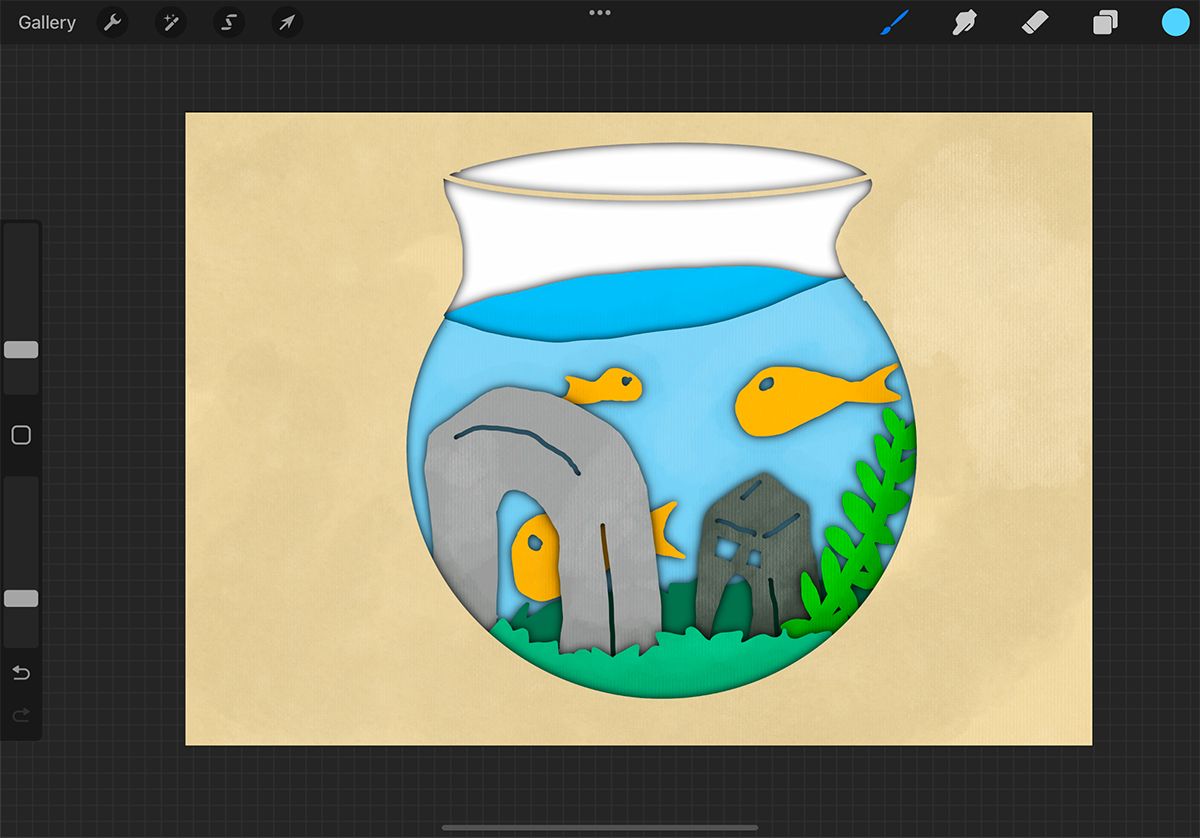Select the Smudge tool
This screenshot has height=838, width=1200.
tap(963, 22)
